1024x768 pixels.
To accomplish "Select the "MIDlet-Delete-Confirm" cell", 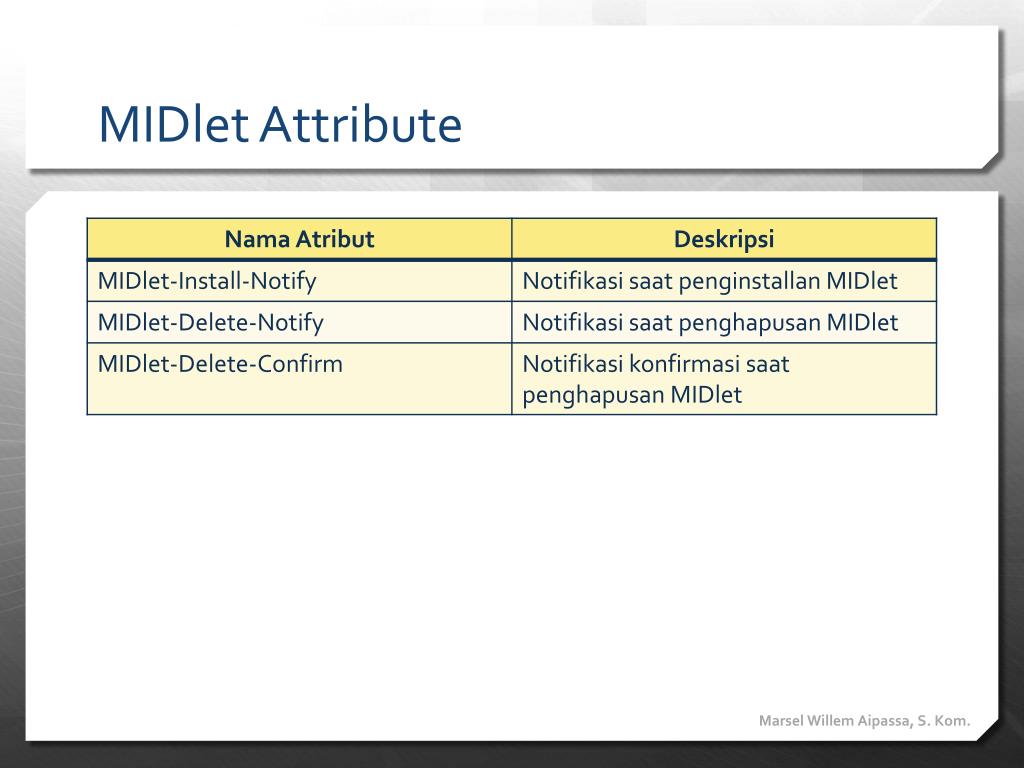I will point(299,379).
